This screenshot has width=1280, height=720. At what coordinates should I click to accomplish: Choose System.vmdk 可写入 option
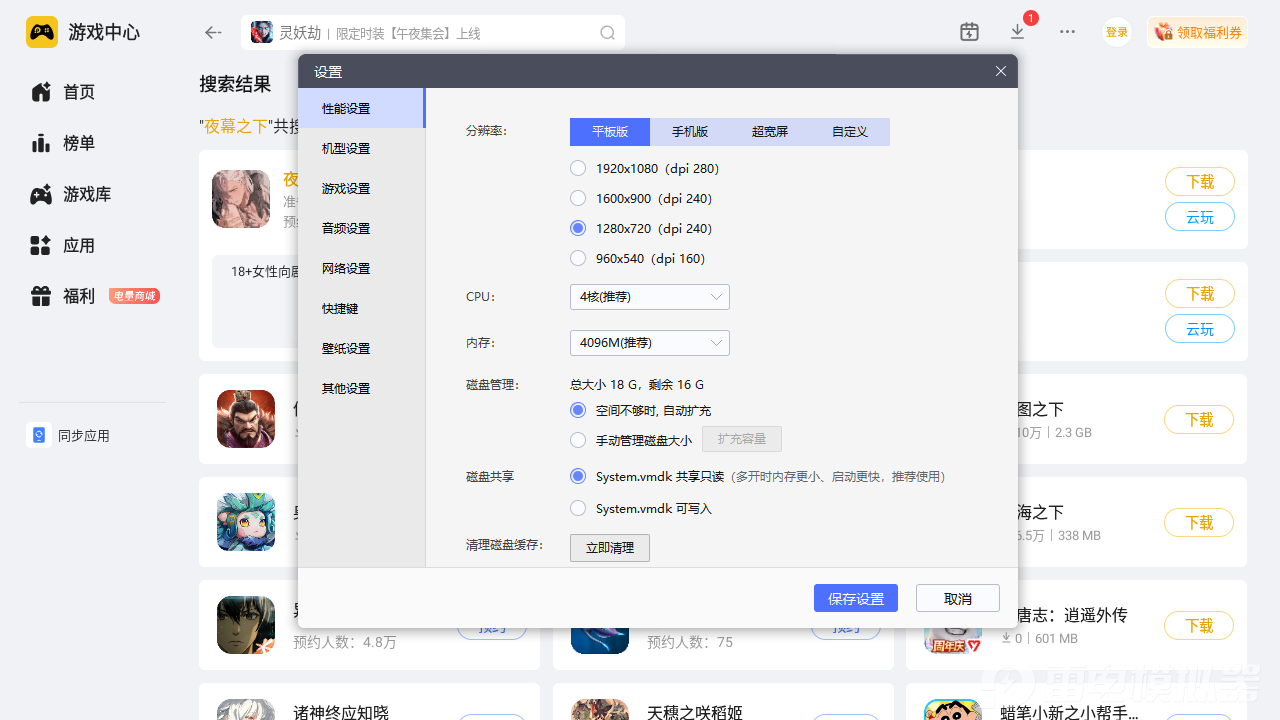pyautogui.click(x=578, y=508)
